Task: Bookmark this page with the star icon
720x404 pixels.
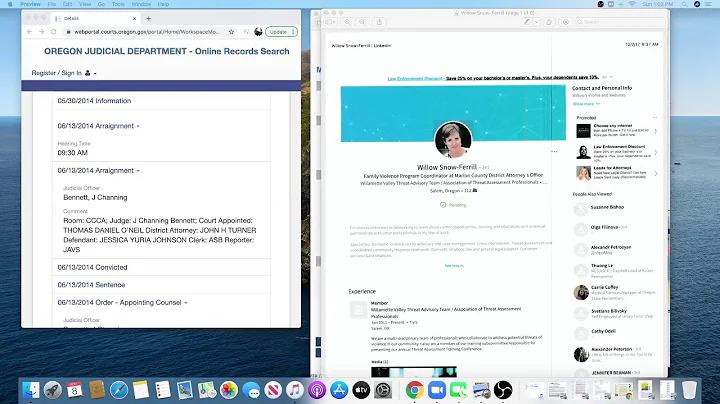Action: pyautogui.click(x=231, y=32)
